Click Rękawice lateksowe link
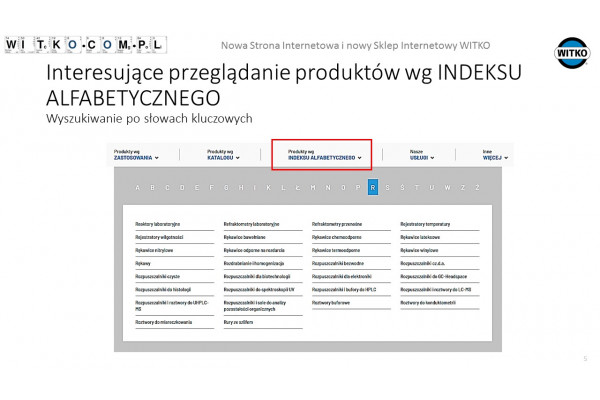Viewport: 600px width, 400px height. point(420,237)
